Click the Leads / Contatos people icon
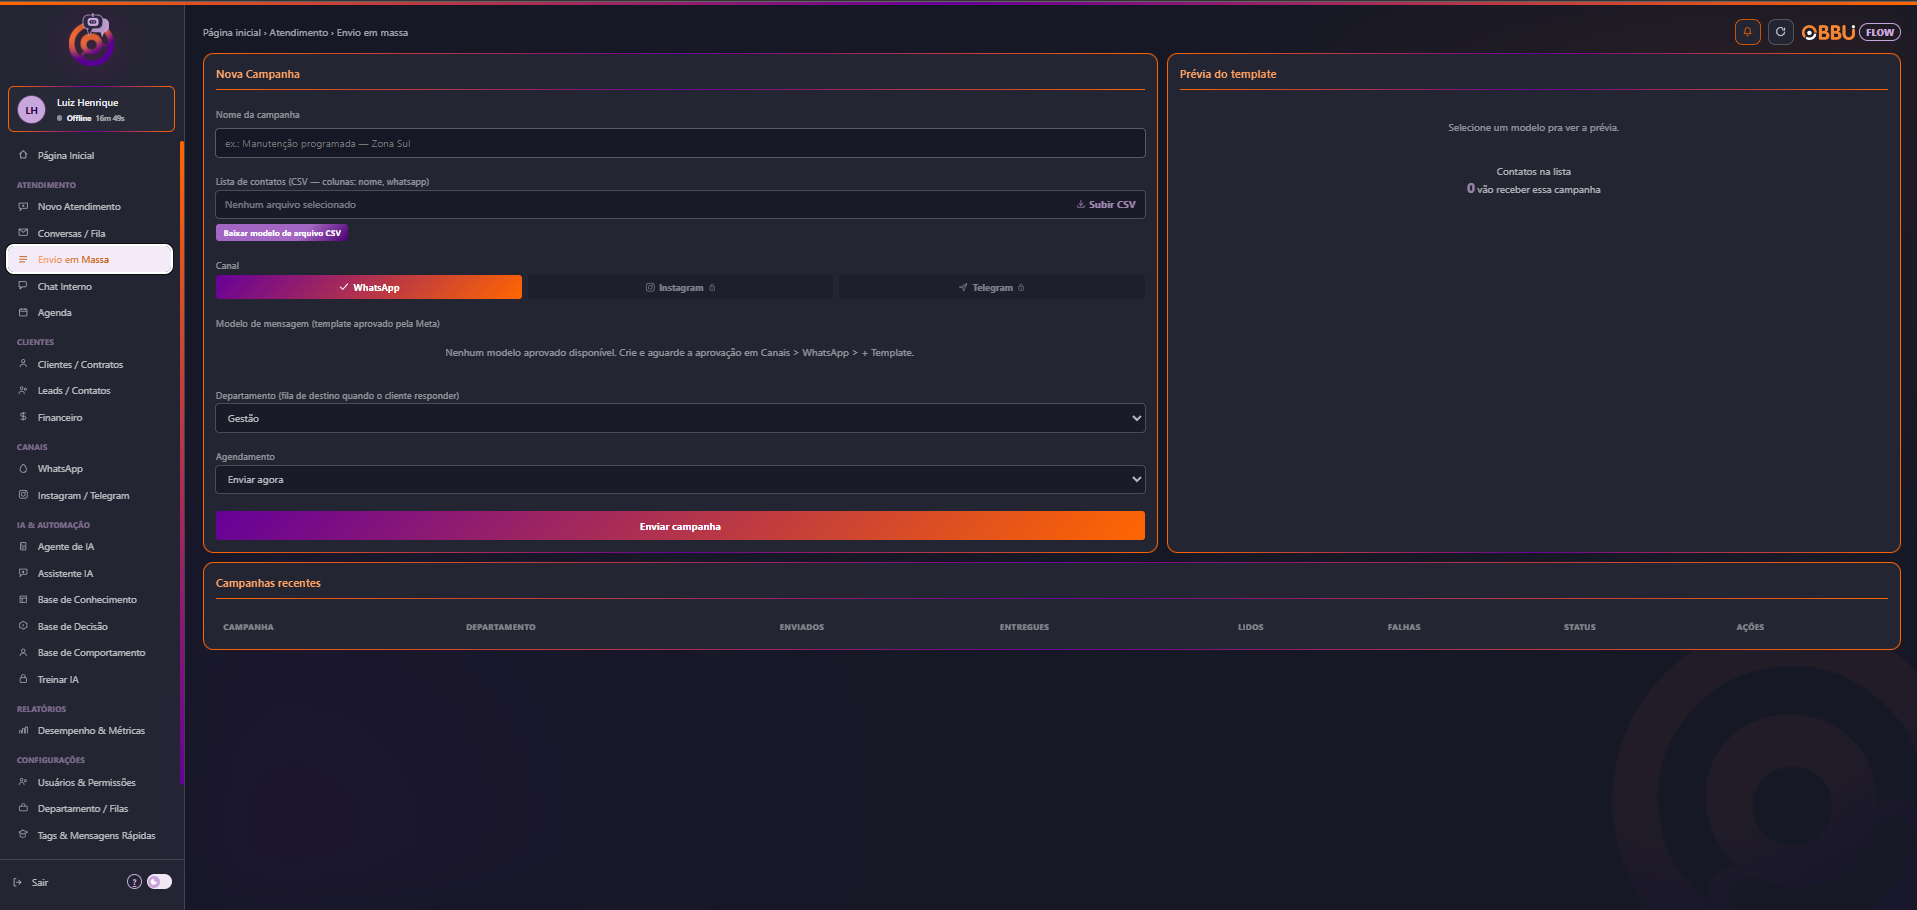Image resolution: width=1917 pixels, height=910 pixels. click(23, 391)
